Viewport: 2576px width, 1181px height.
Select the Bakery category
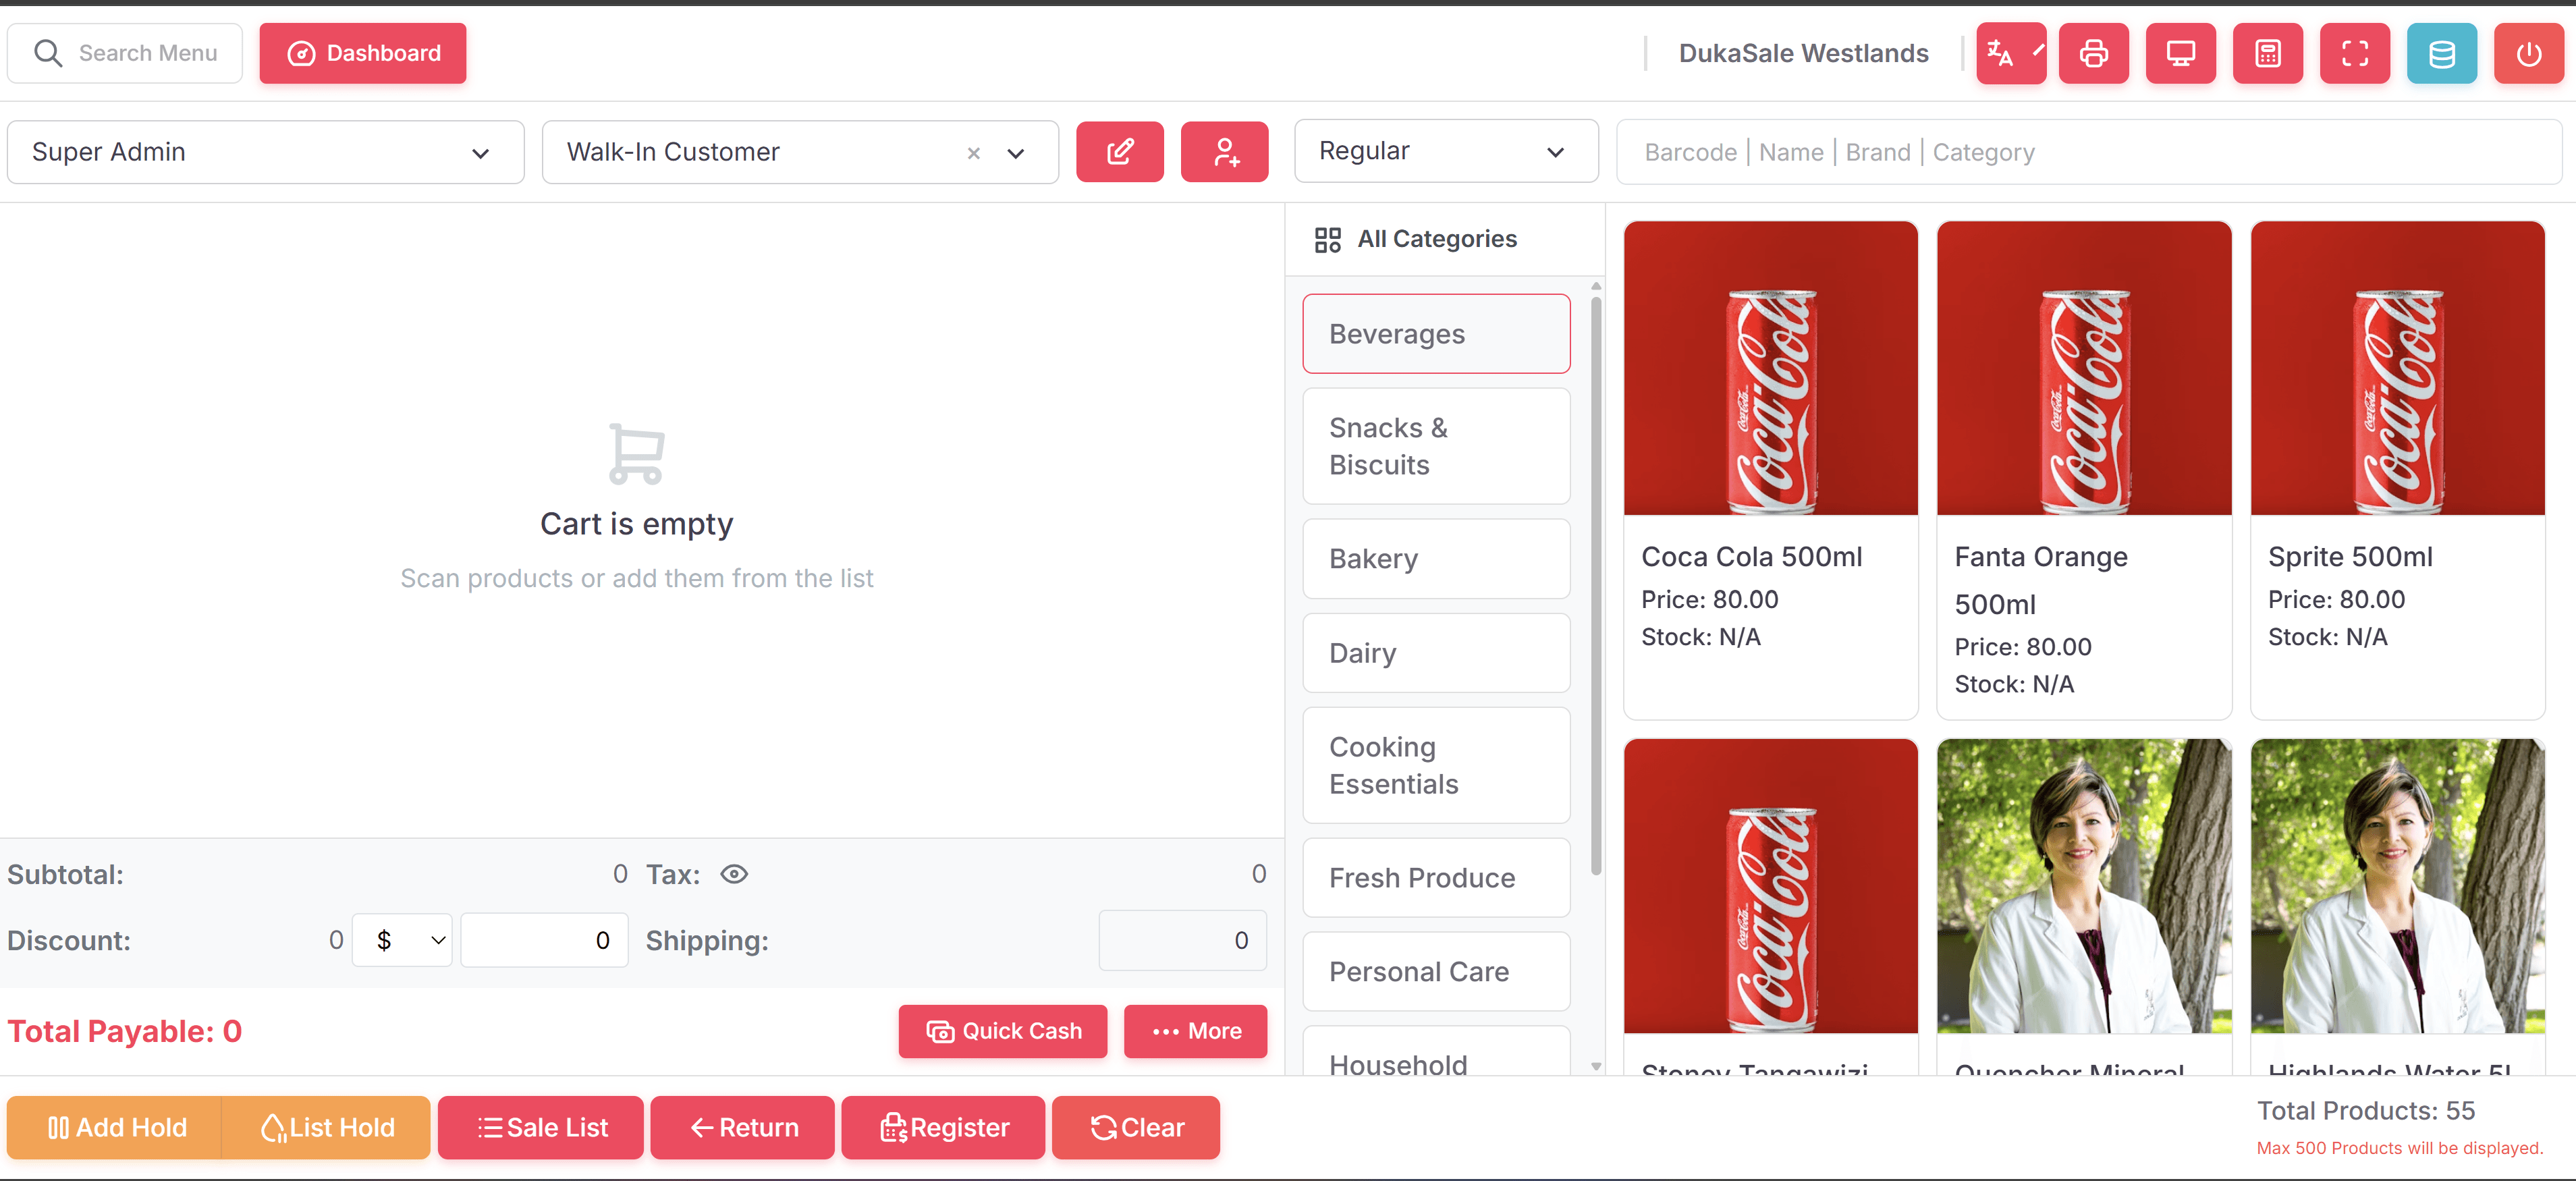(x=1436, y=559)
